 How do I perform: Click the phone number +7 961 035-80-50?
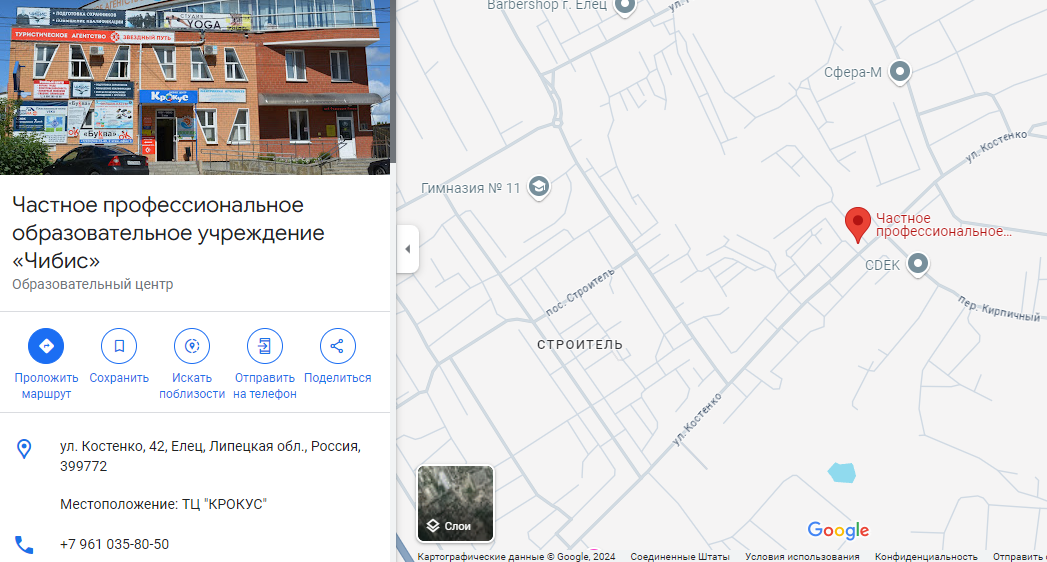point(114,544)
